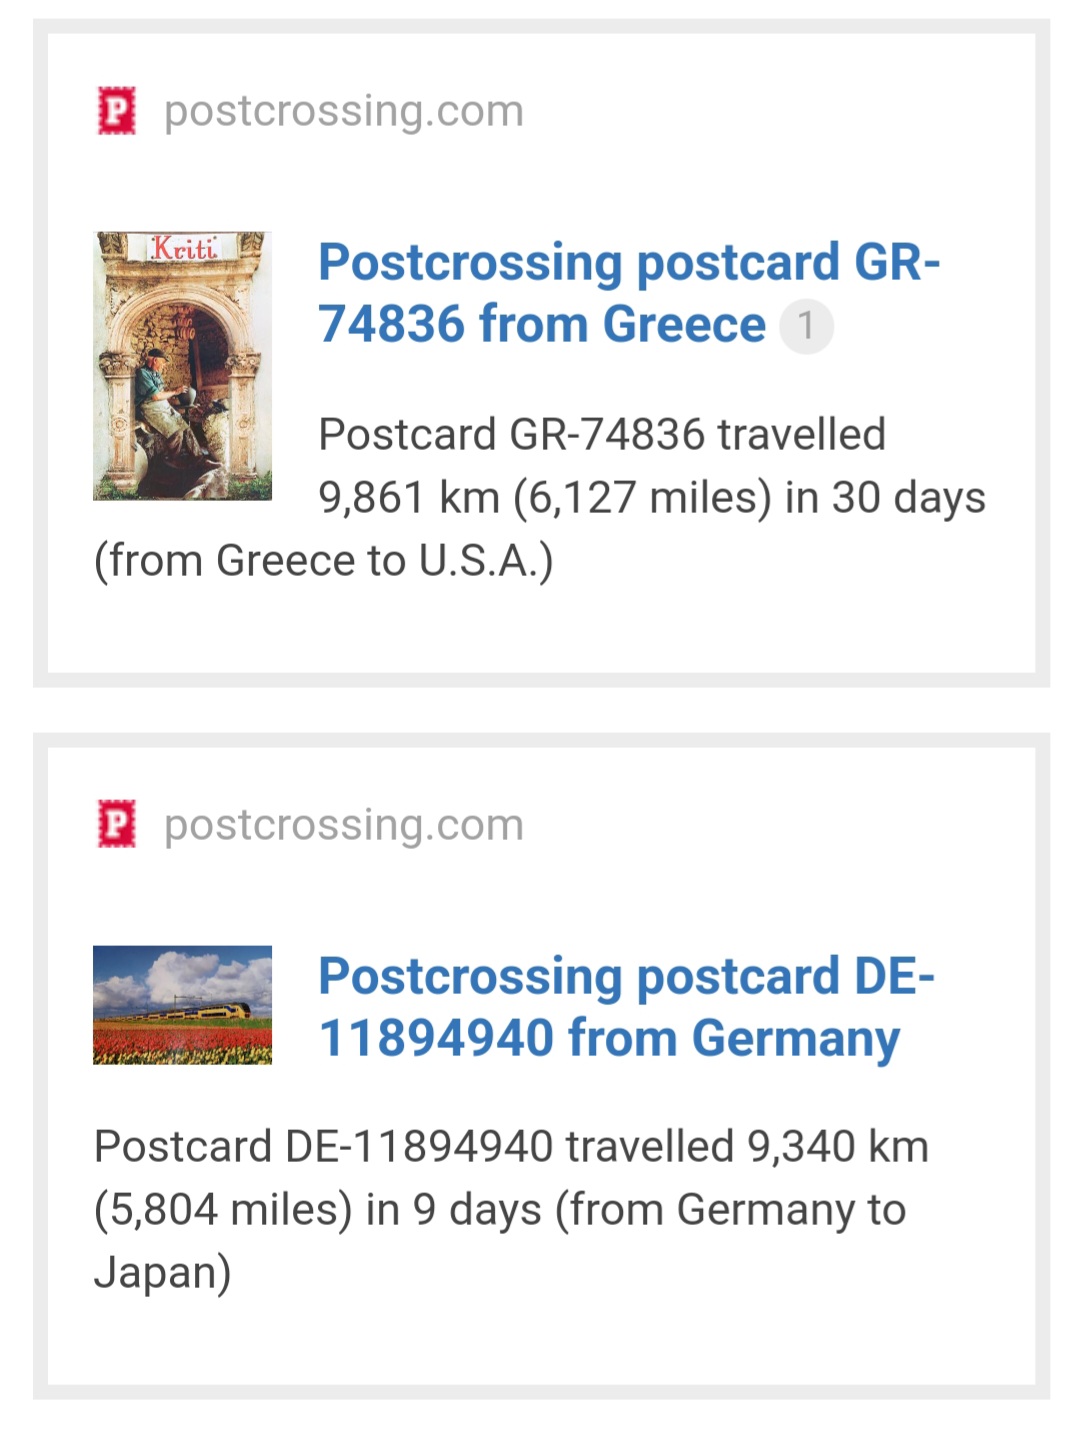1065x1432 pixels.
Task: Click postcrossing.com domain above the Greece postcard
Action: coord(344,111)
